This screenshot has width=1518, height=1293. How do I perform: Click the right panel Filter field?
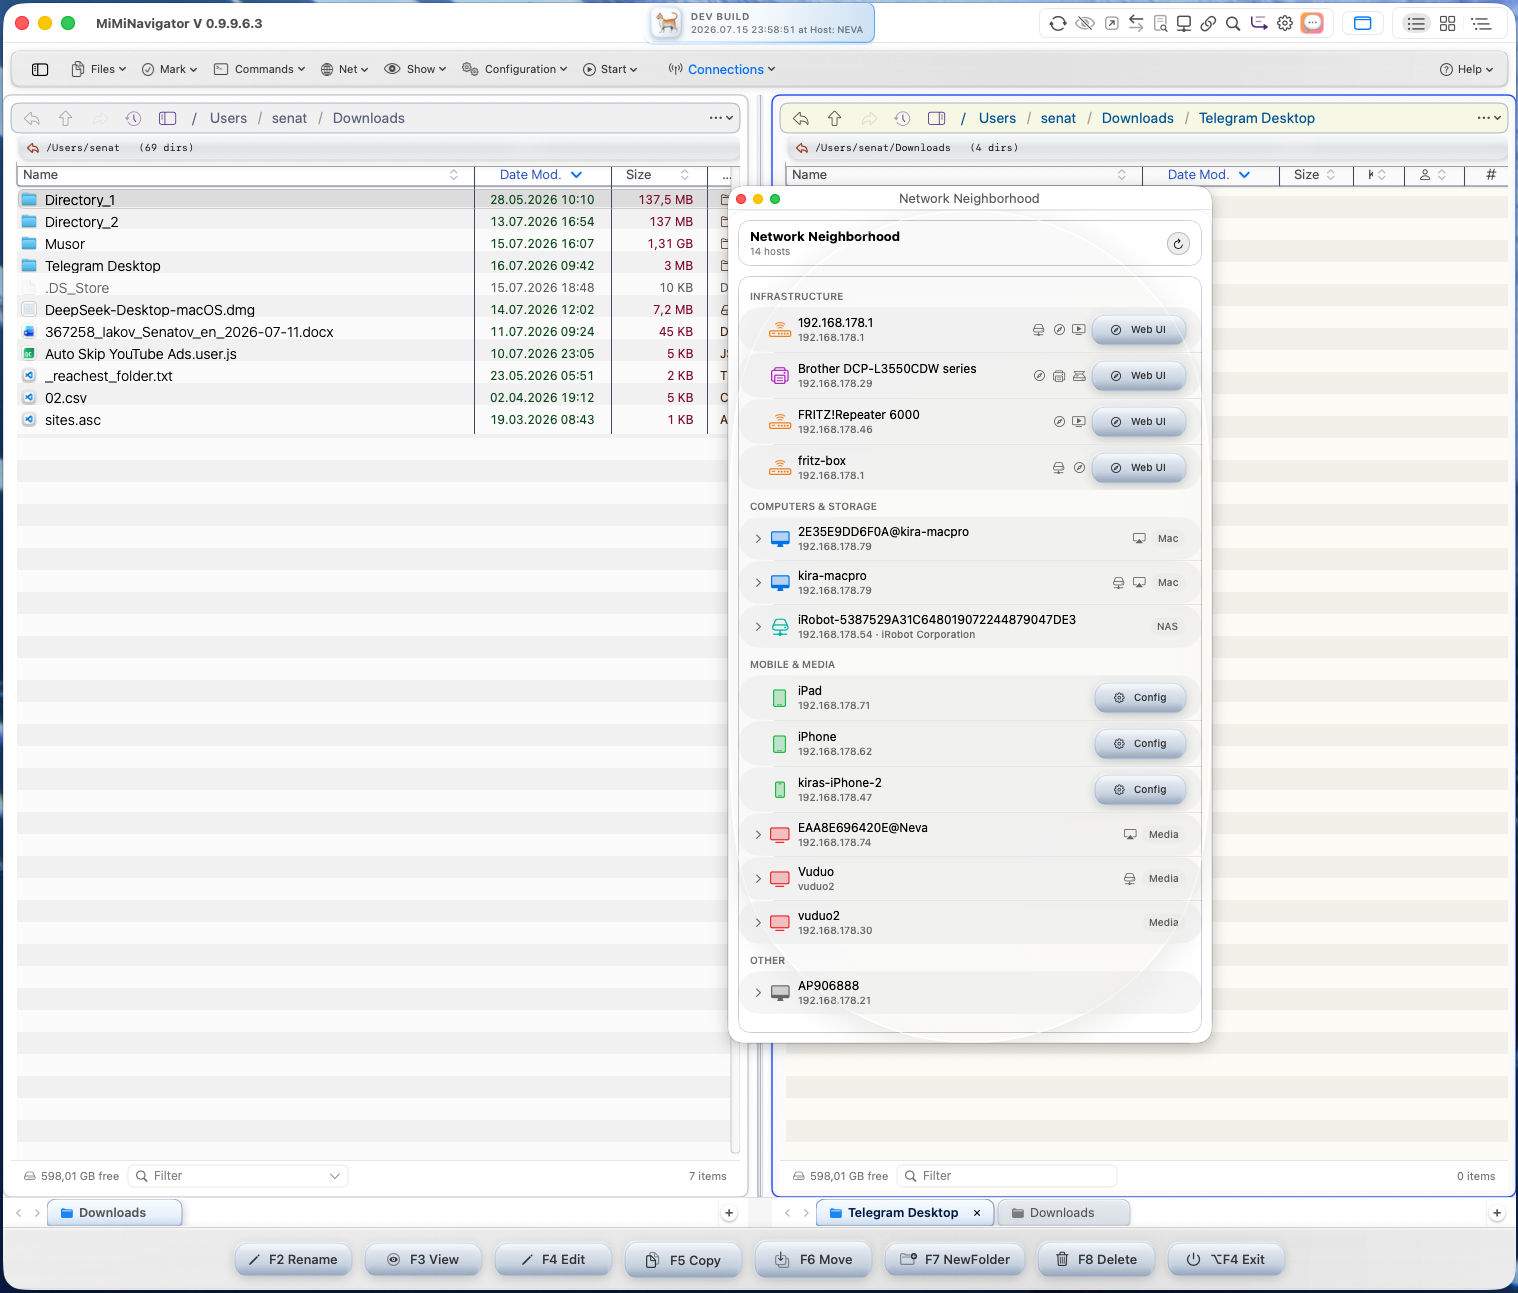[x=1007, y=1176]
